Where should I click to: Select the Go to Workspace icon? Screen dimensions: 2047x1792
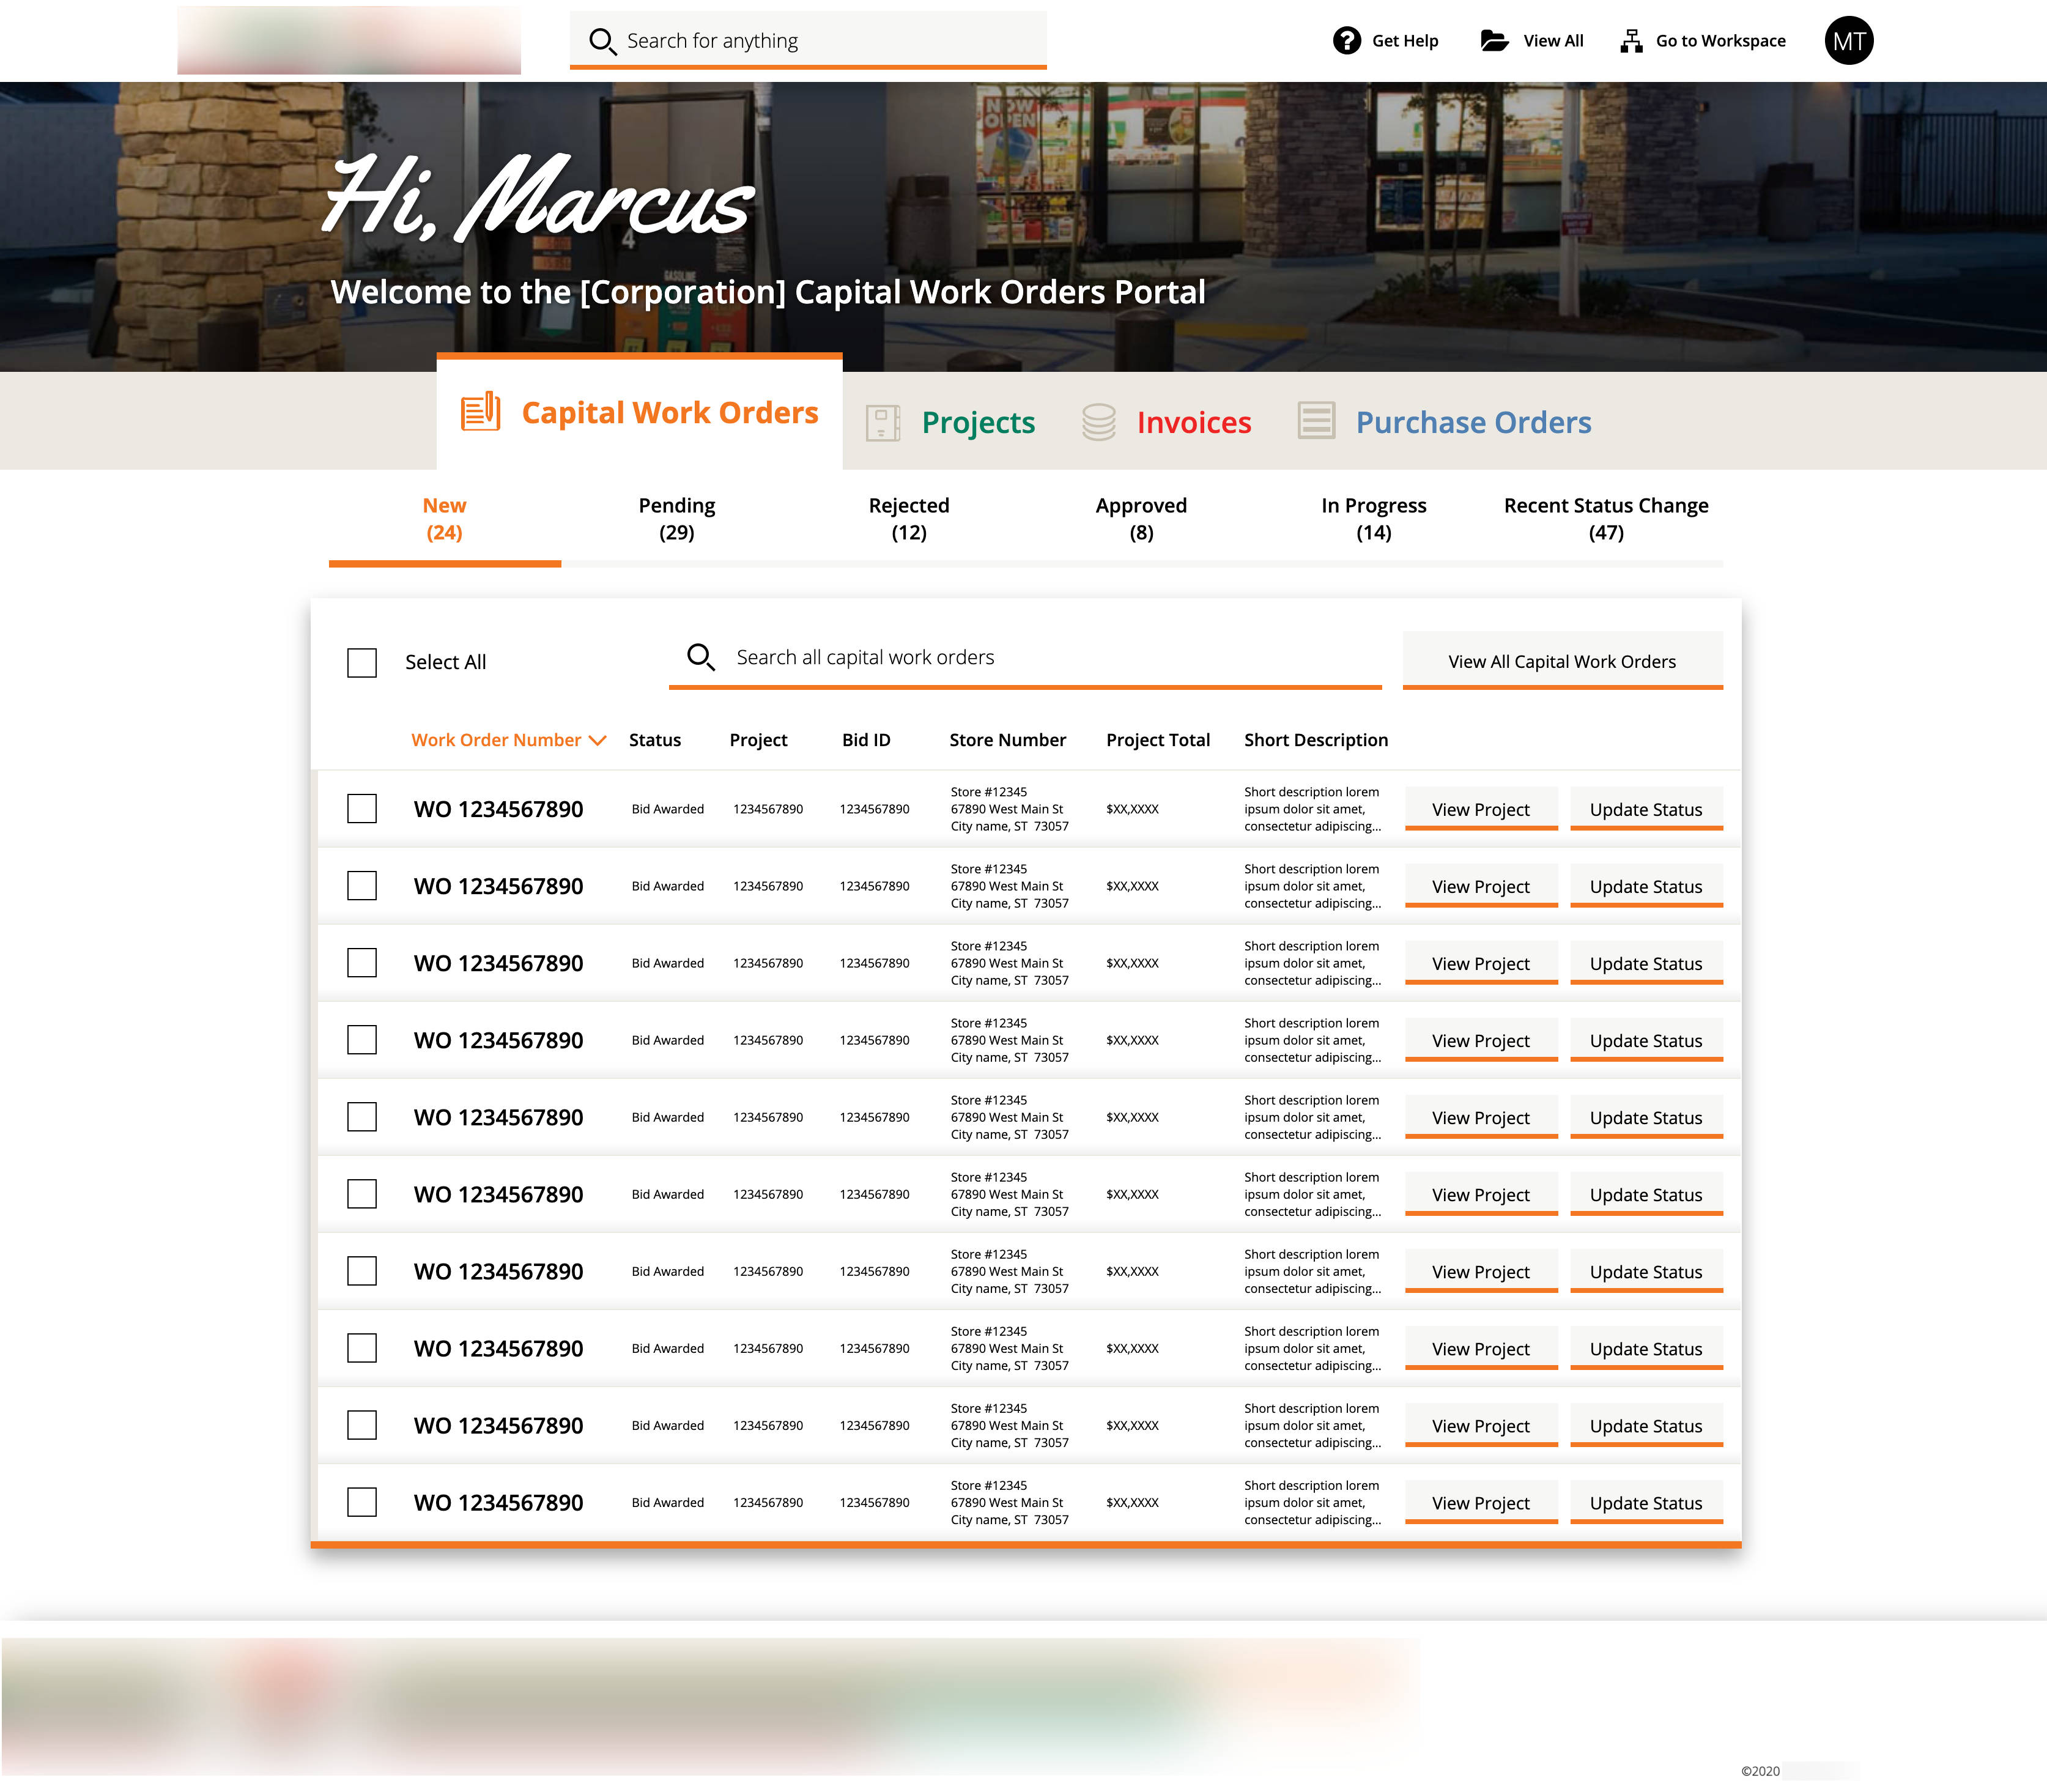pos(1631,40)
